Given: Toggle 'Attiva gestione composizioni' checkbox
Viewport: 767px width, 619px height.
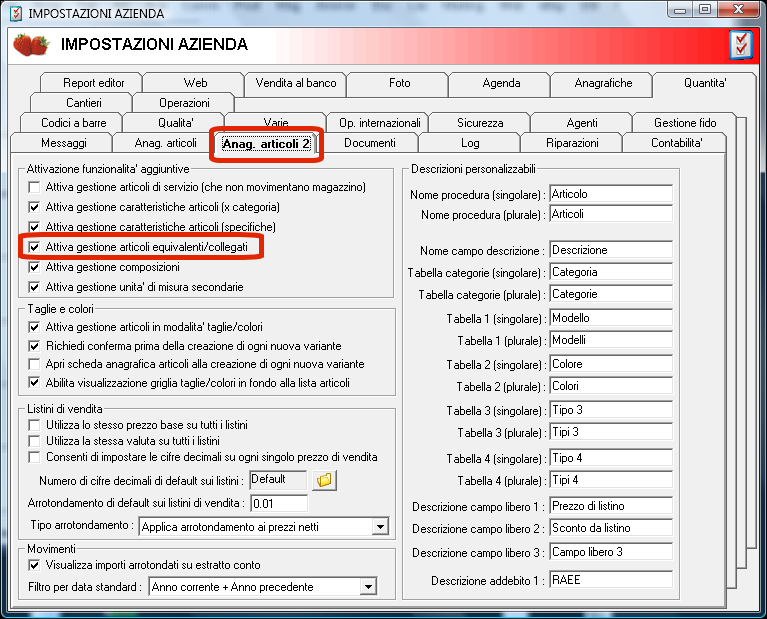Looking at the screenshot, I should [x=34, y=267].
